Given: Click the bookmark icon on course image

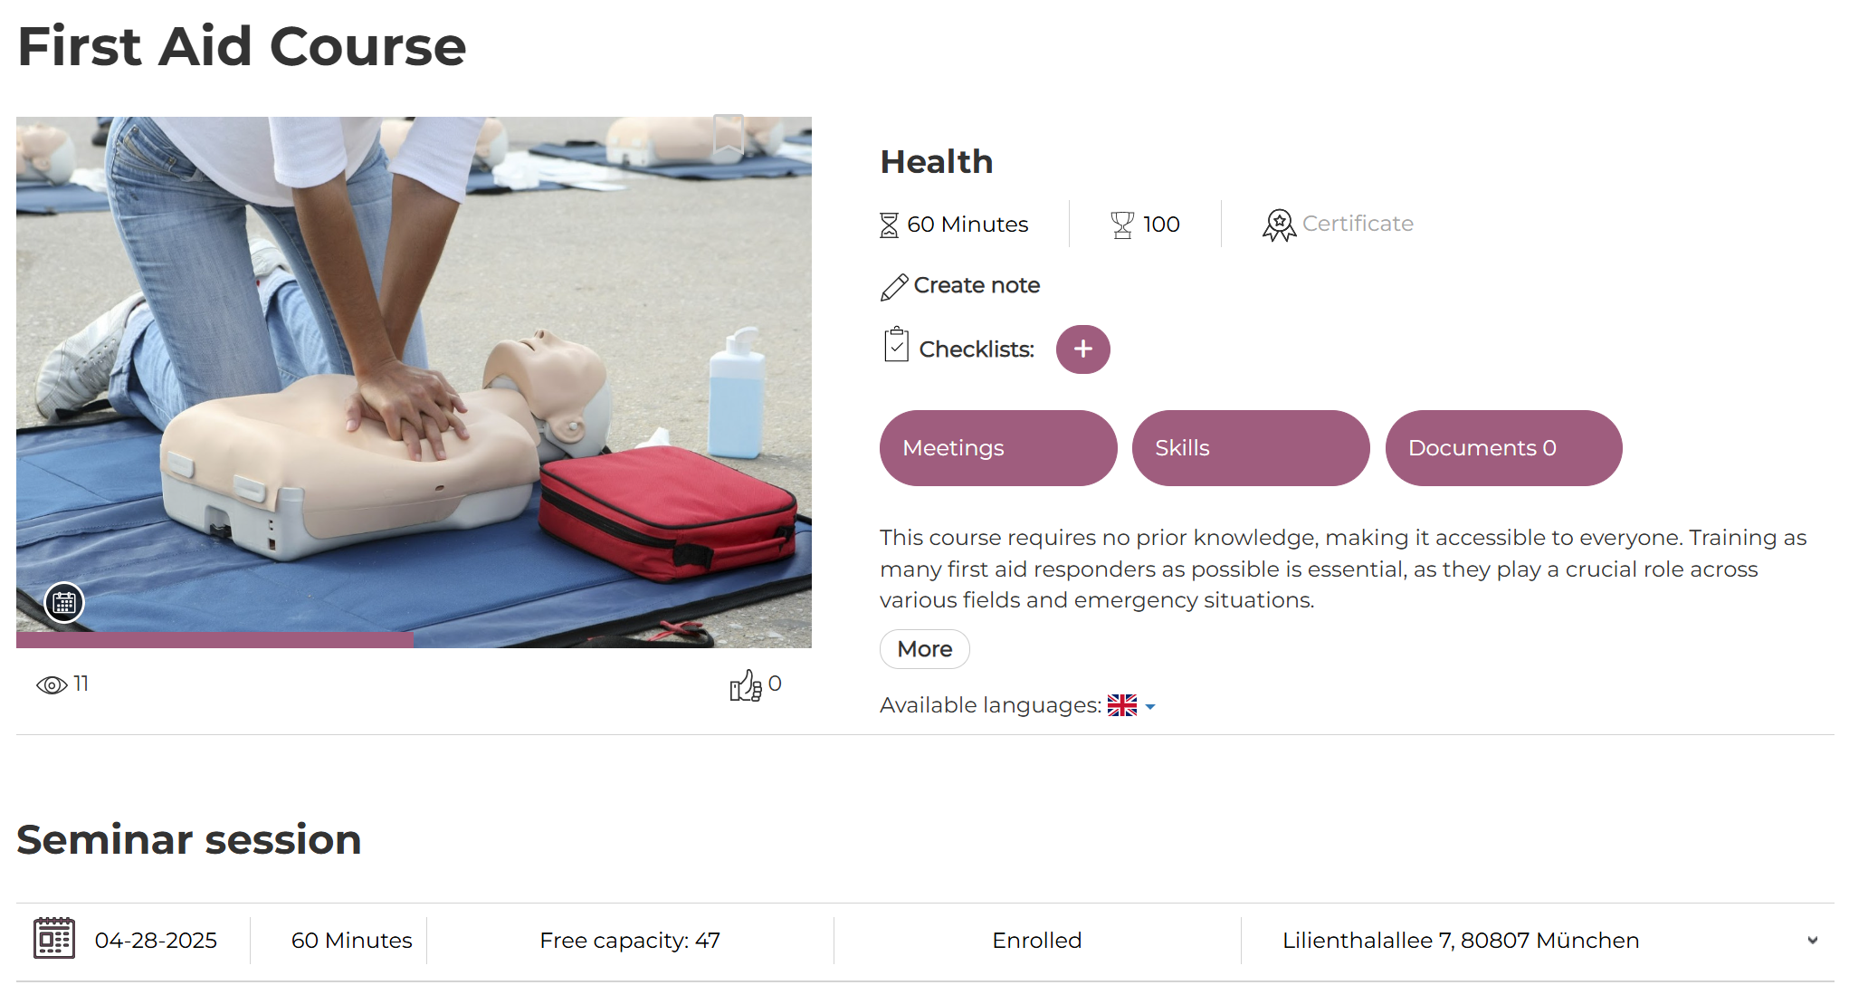Looking at the screenshot, I should point(728,135).
